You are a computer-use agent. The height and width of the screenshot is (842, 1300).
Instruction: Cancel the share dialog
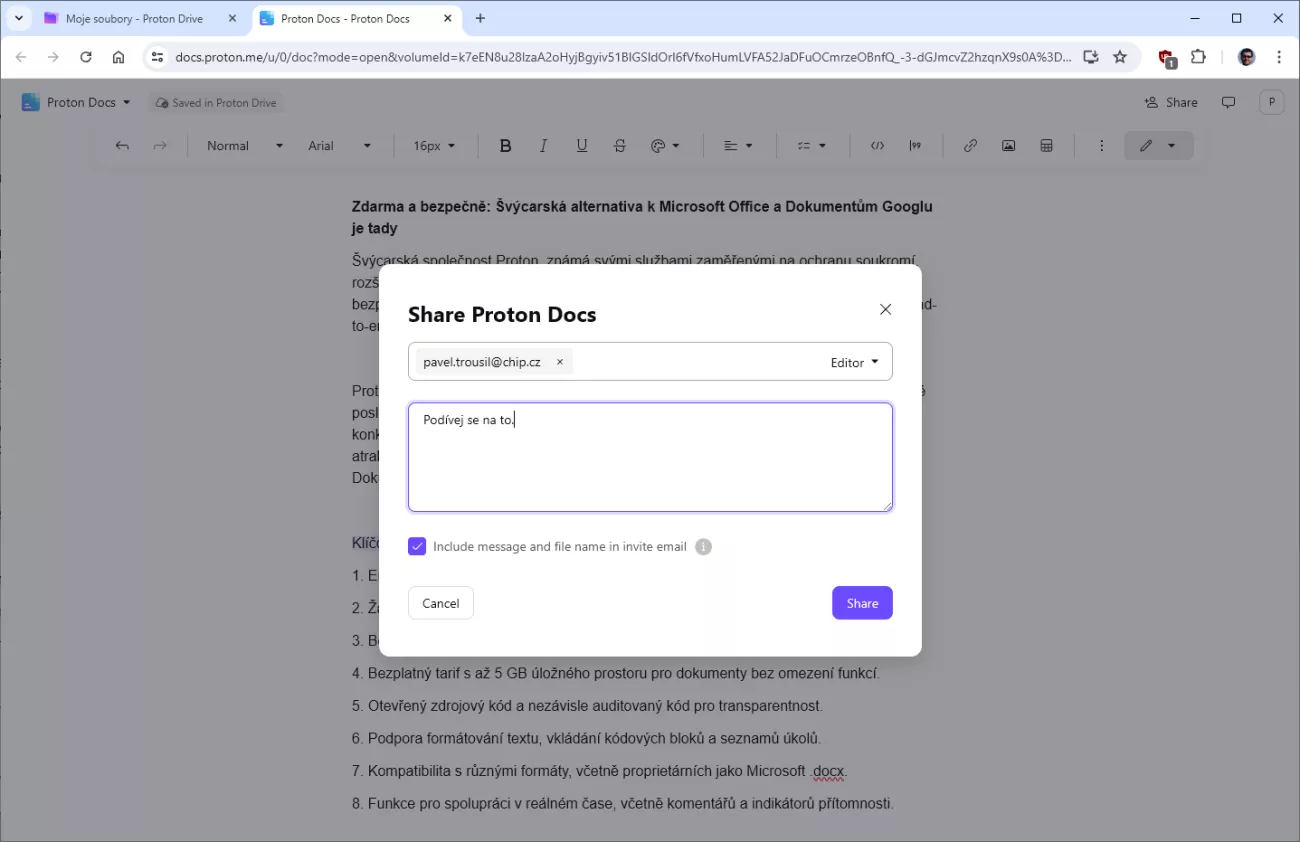pos(440,603)
